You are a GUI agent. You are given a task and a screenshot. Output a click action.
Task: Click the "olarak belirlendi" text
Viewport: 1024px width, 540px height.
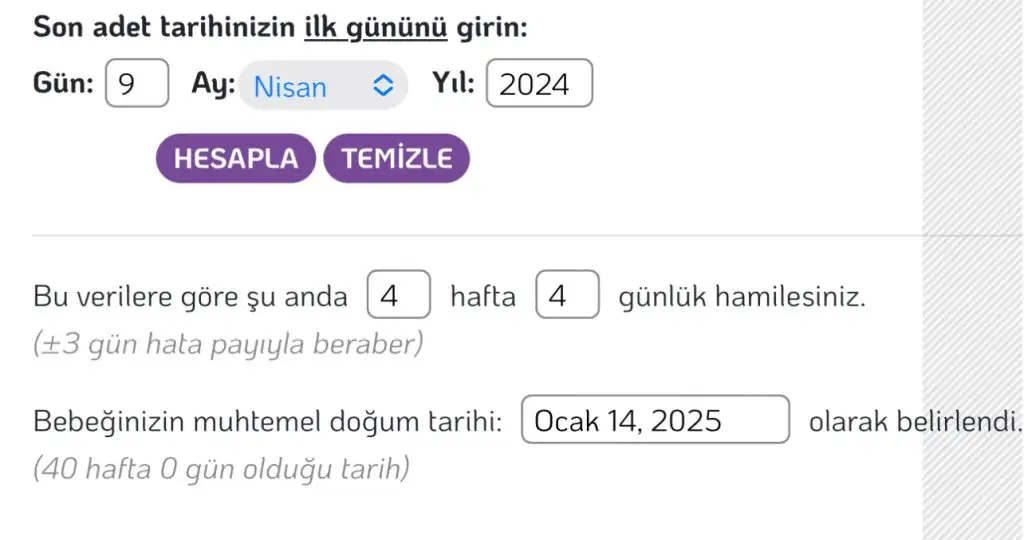point(914,421)
